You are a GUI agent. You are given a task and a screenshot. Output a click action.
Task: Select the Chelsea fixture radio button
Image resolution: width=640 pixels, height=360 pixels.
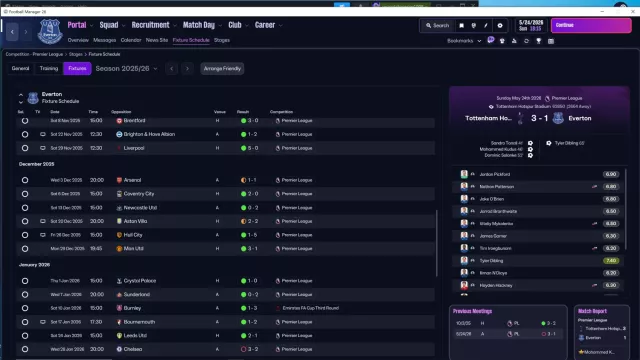click(25, 349)
